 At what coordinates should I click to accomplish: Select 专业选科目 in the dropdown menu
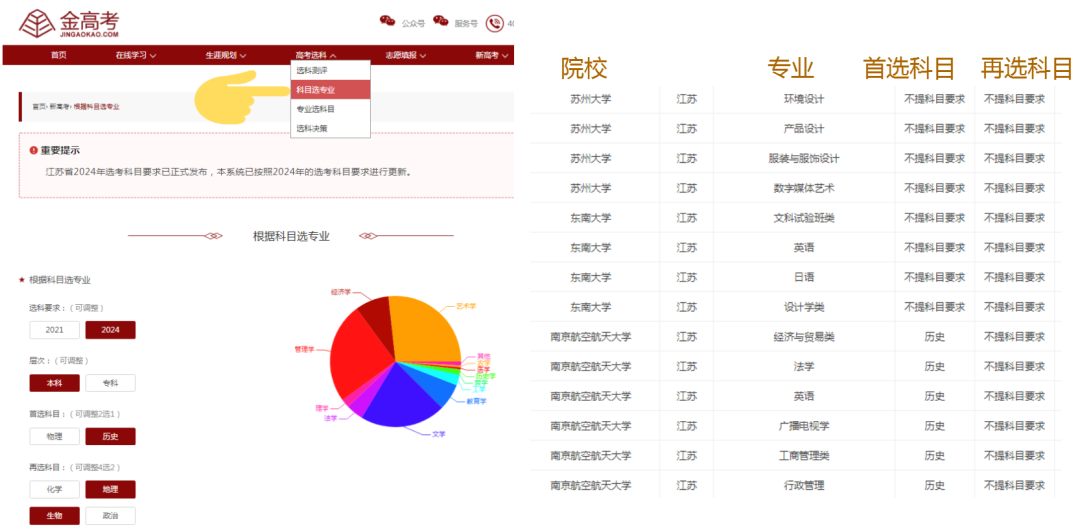tap(331, 109)
